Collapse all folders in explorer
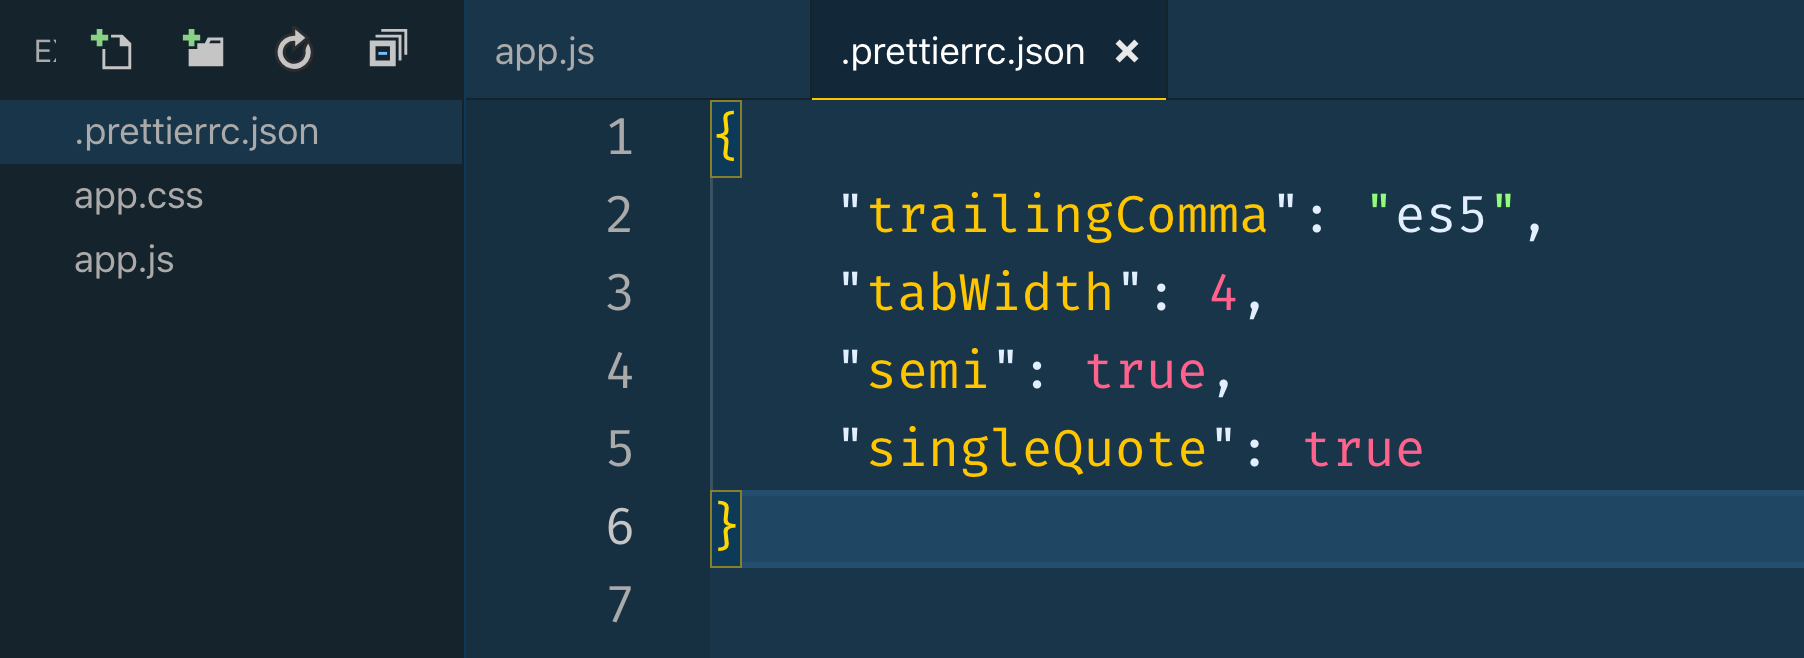This screenshot has height=658, width=1804. coord(388,49)
